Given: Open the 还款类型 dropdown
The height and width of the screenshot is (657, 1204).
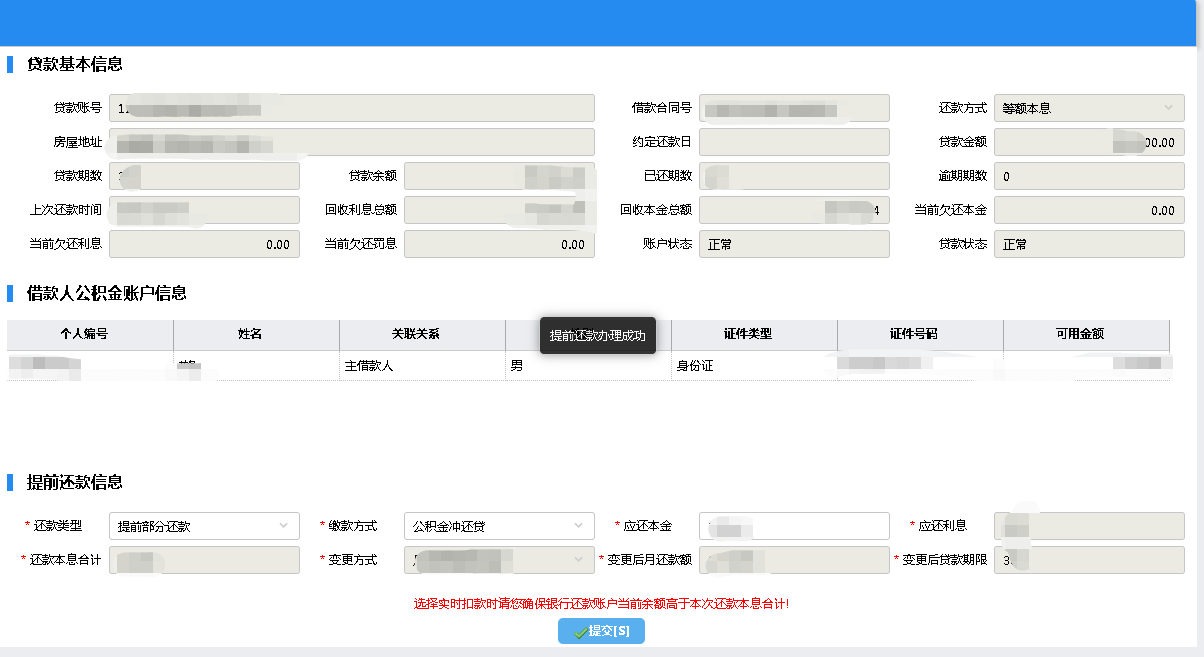Looking at the screenshot, I should tap(203, 526).
